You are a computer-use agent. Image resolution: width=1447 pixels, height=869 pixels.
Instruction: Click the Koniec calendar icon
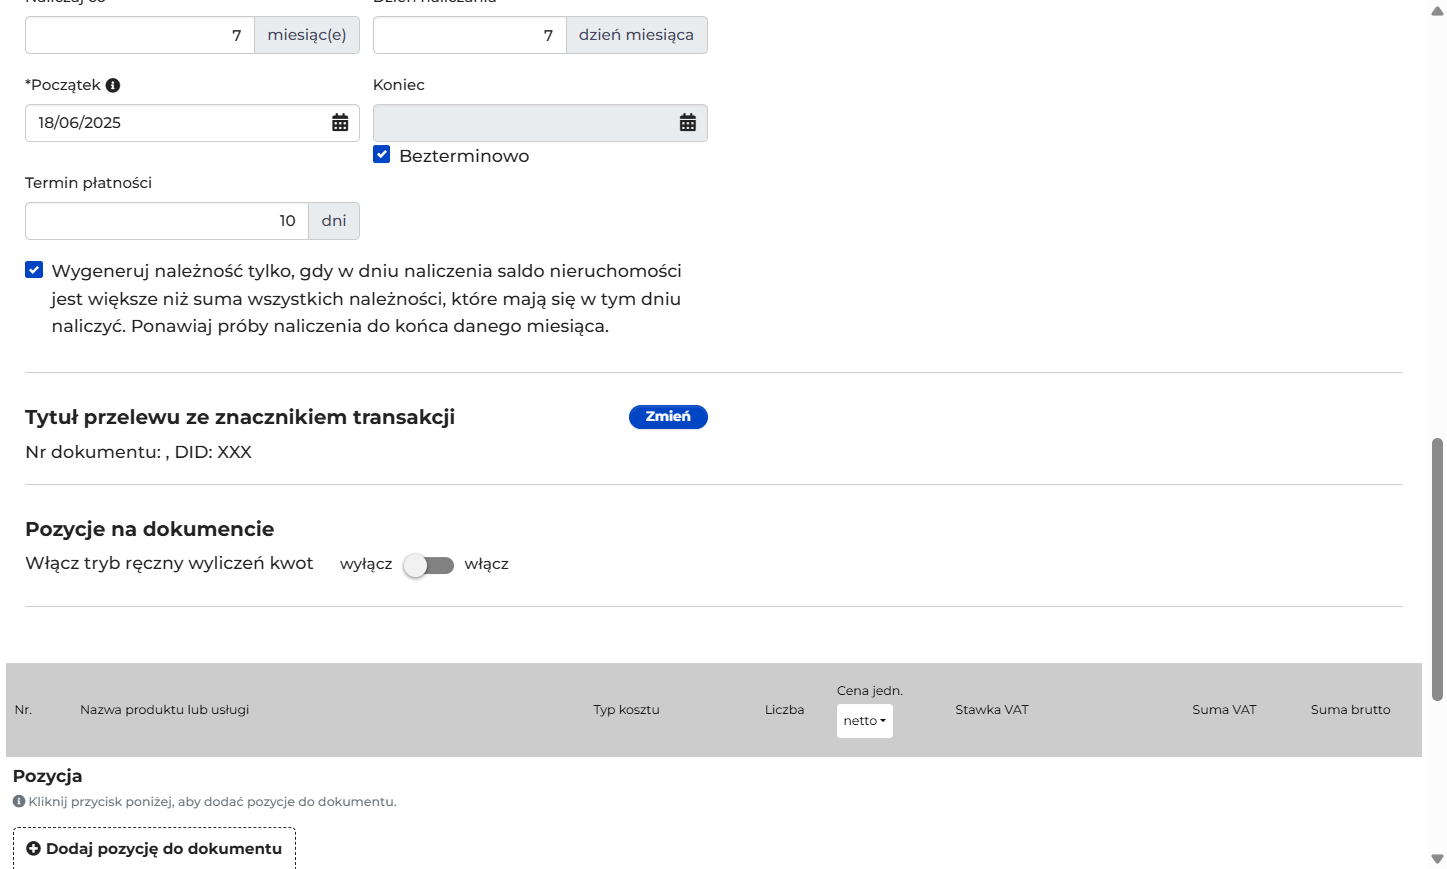pyautogui.click(x=688, y=123)
